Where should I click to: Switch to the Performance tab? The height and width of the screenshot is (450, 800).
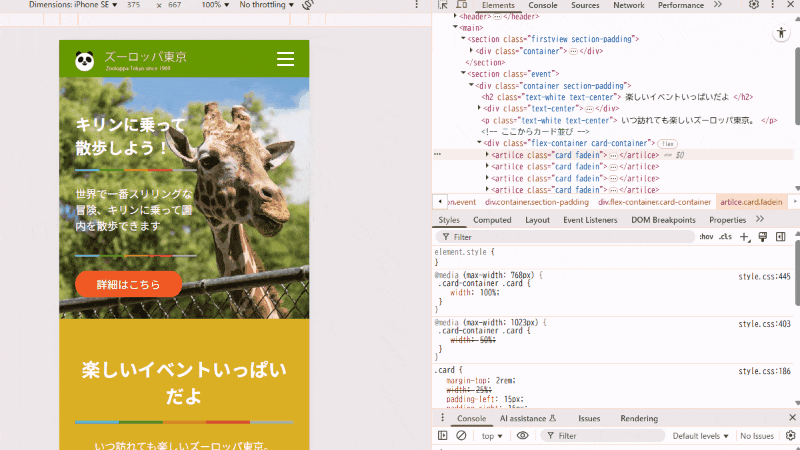pos(681,5)
